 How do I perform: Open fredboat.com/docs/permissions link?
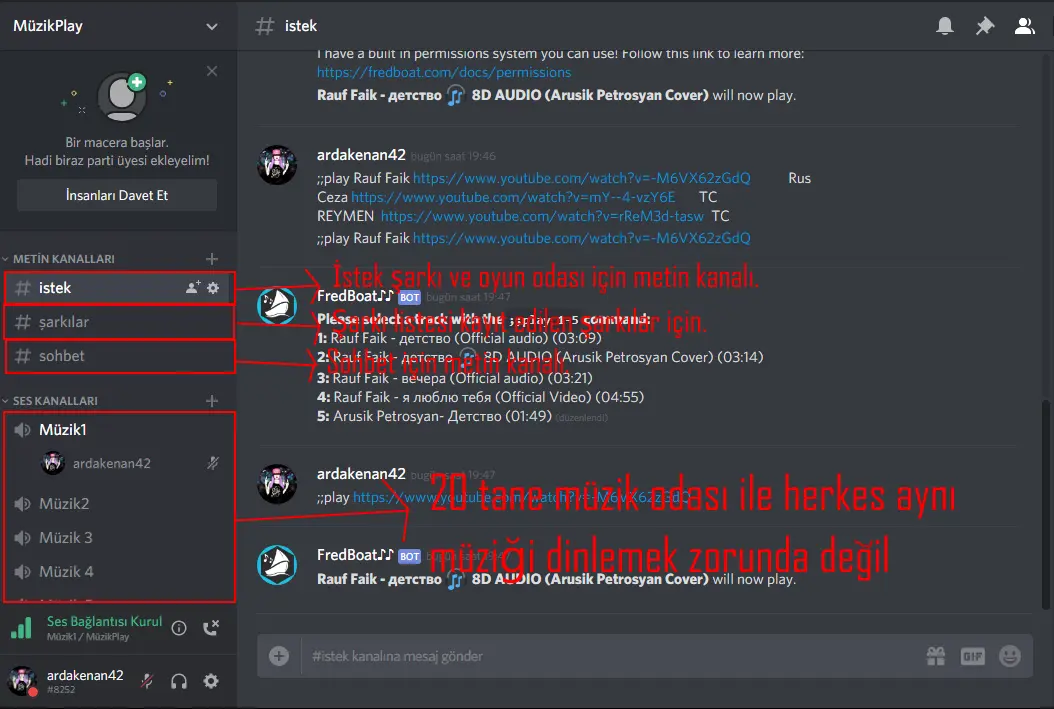tap(444, 72)
